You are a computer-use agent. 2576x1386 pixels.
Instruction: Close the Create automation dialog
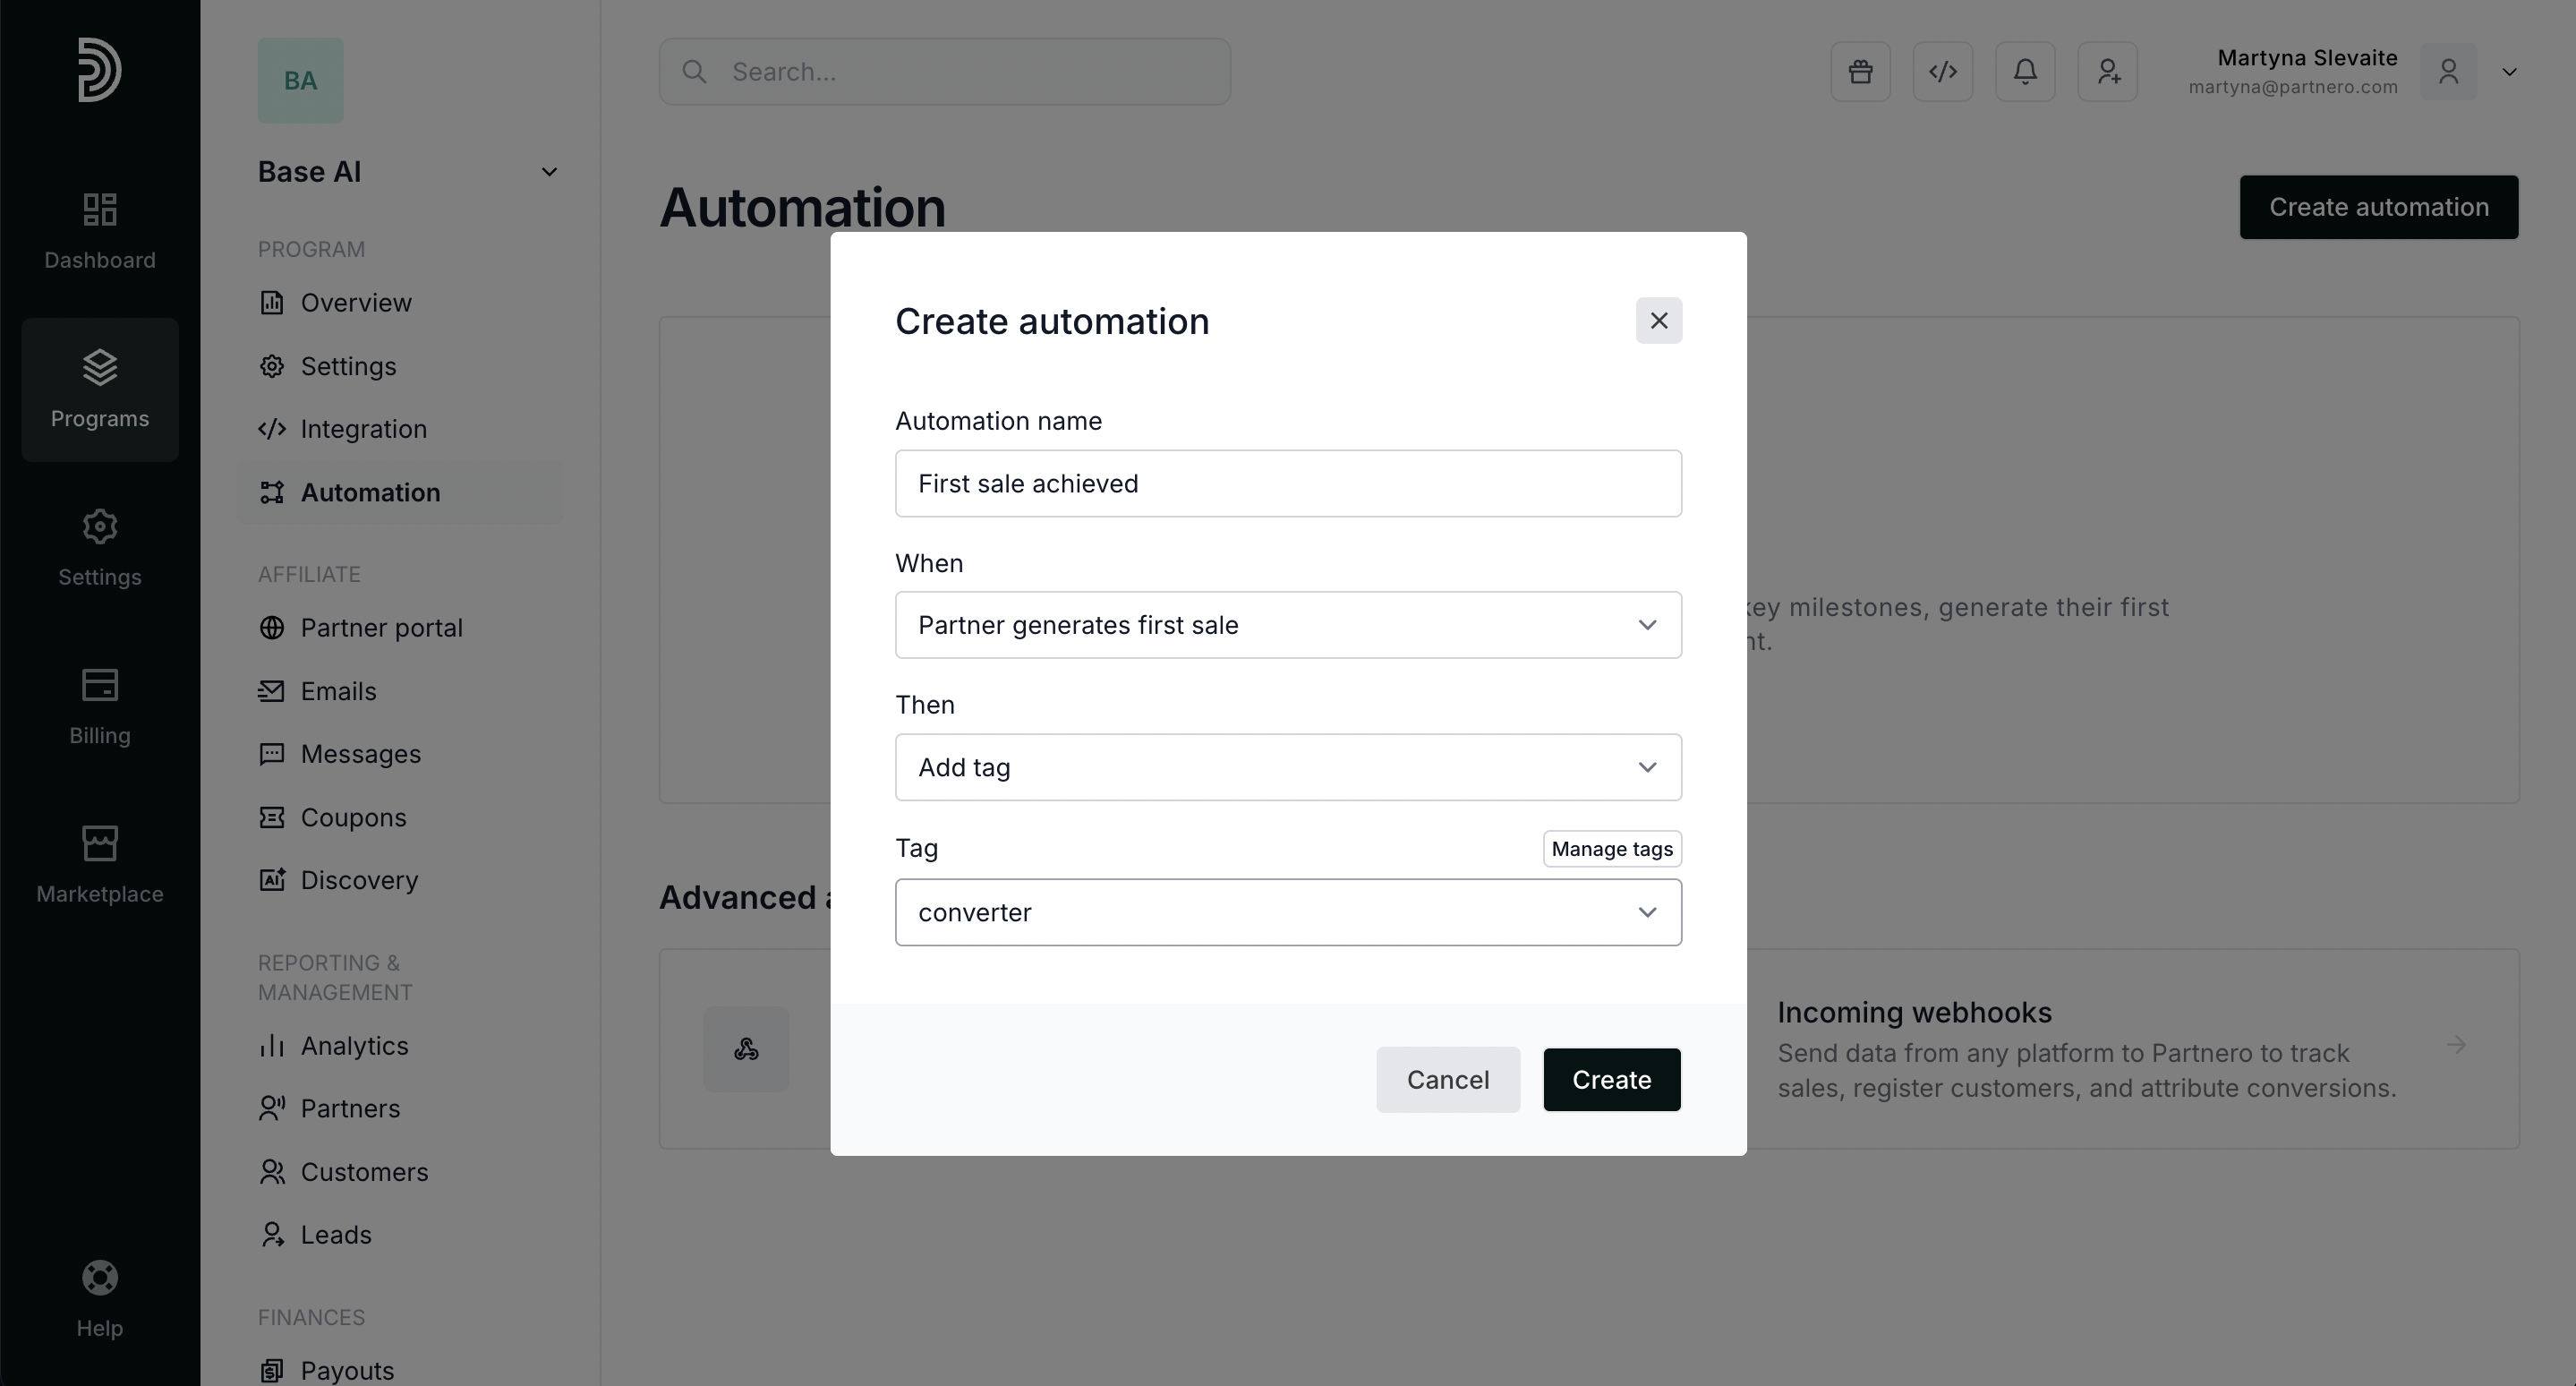[1658, 321]
